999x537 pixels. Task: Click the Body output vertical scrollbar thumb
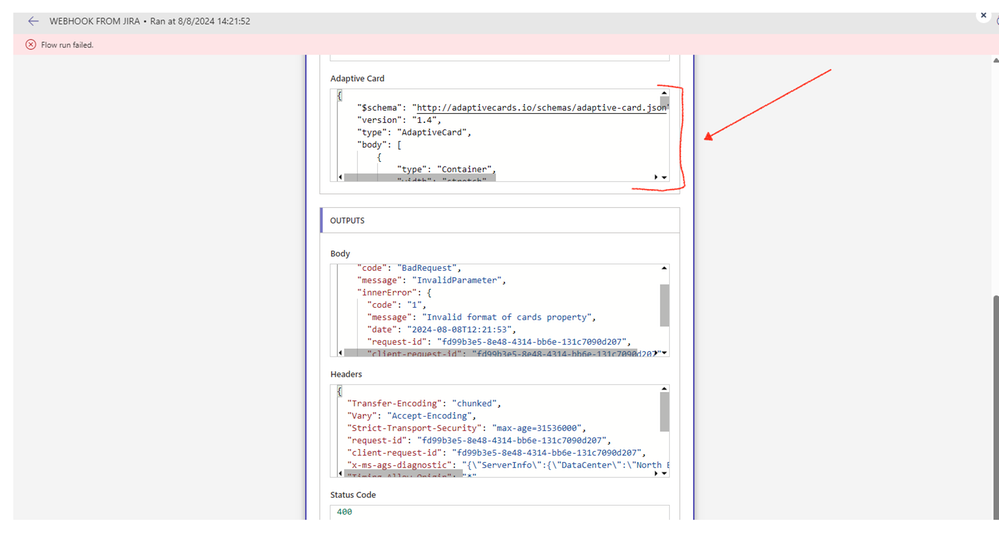pyautogui.click(x=664, y=305)
